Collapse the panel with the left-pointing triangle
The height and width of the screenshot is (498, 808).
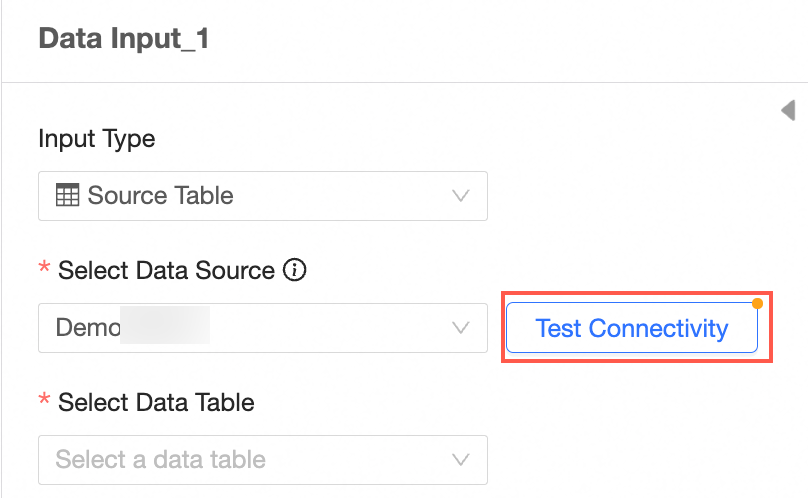[x=788, y=110]
